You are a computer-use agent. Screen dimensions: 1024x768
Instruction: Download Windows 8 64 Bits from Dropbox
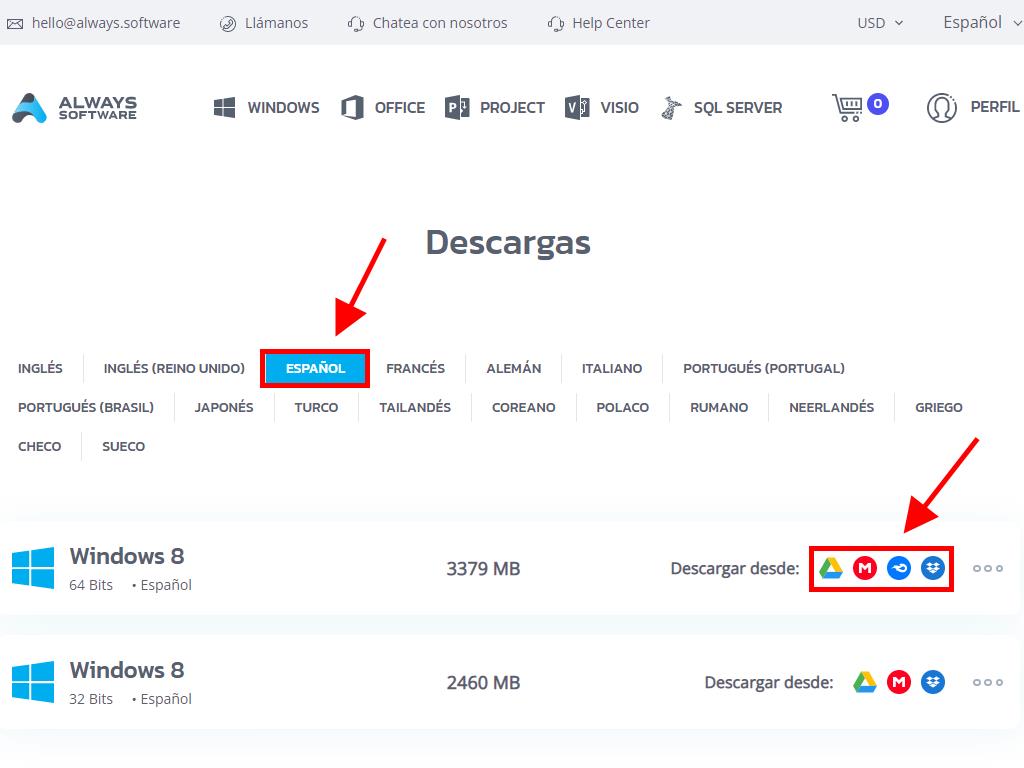[x=933, y=568]
